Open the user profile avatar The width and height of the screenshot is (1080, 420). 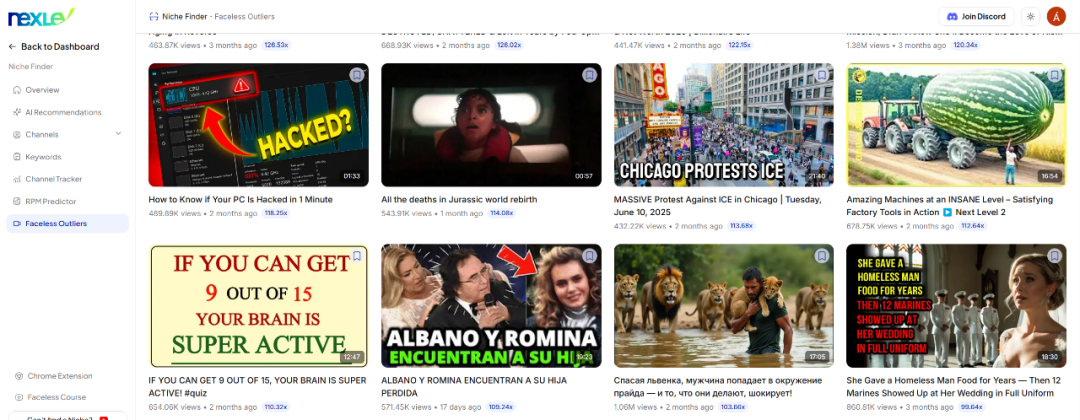1056,17
